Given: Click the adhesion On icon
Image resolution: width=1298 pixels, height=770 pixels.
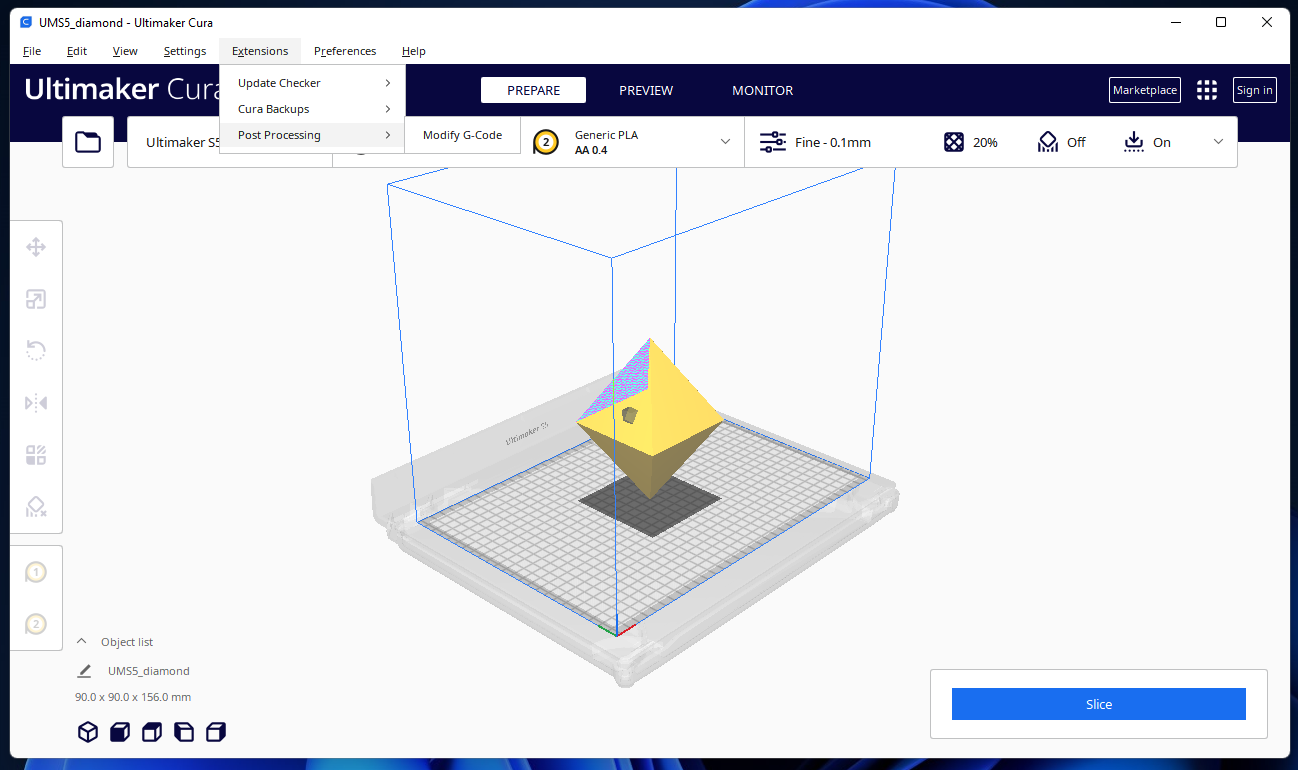Looking at the screenshot, I should 1134,142.
